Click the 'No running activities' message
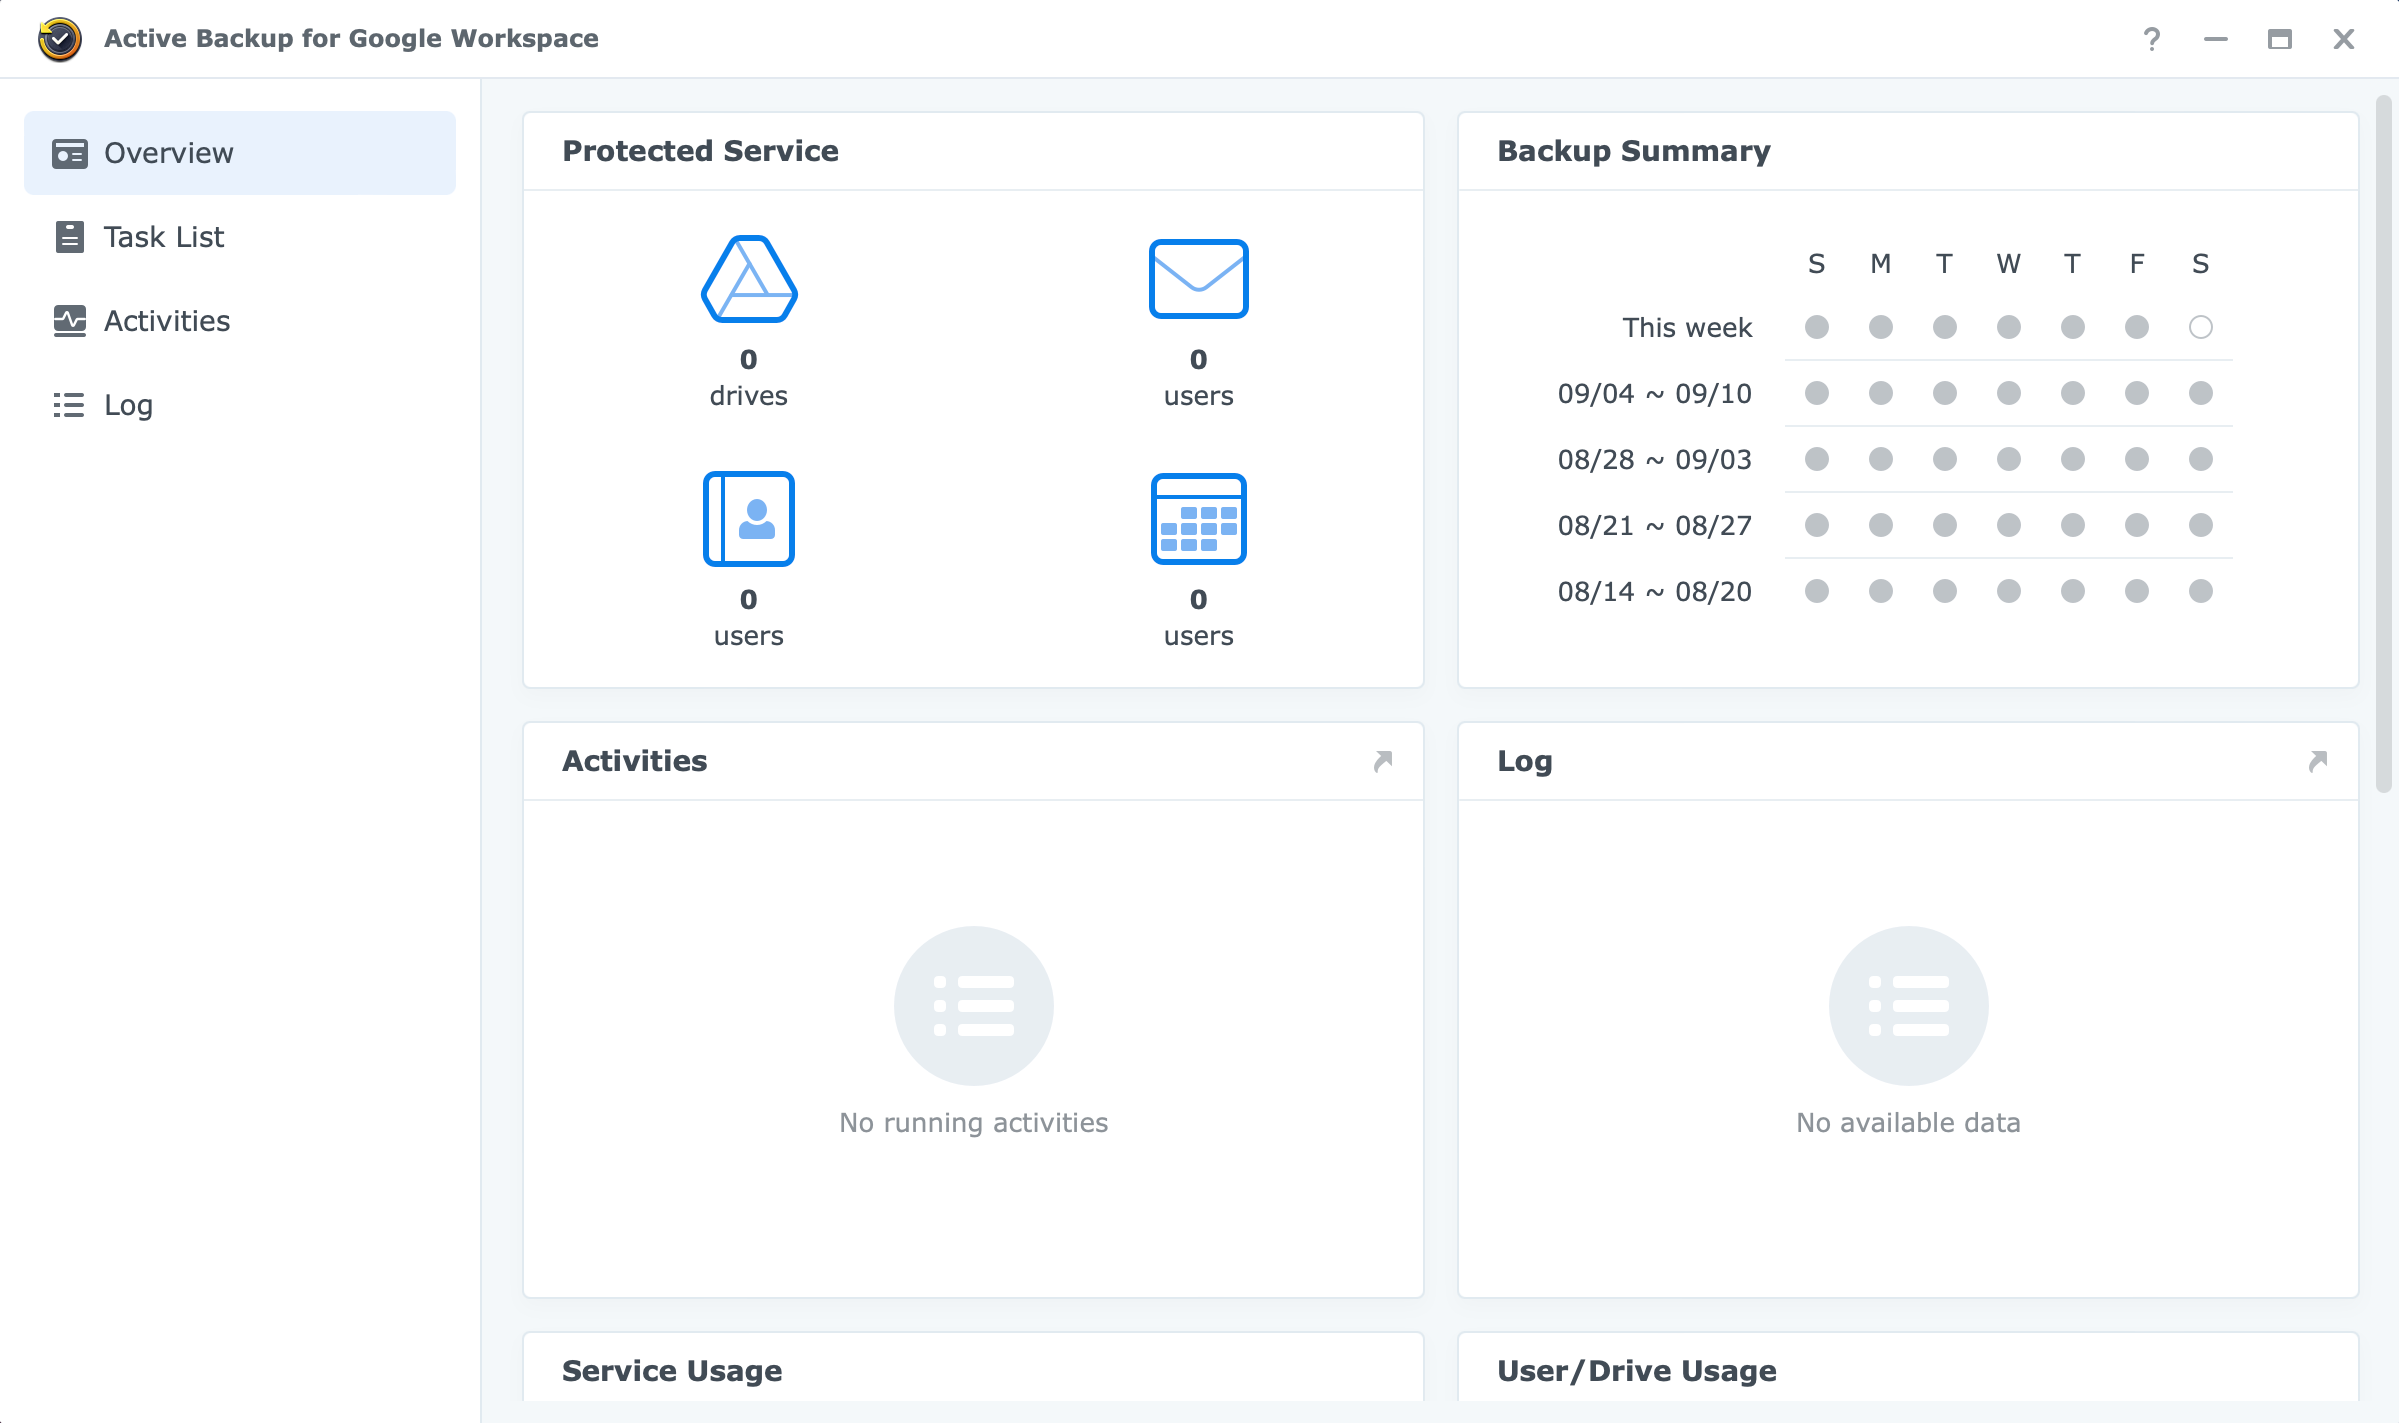This screenshot has height=1423, width=2399. pos(973,1123)
